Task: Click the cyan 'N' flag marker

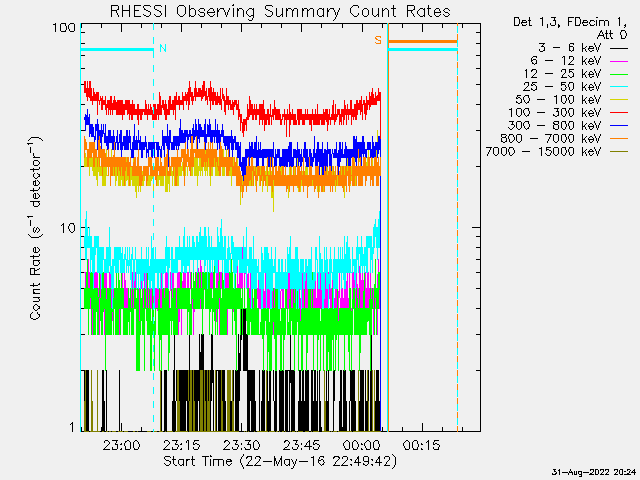Action: (163, 48)
